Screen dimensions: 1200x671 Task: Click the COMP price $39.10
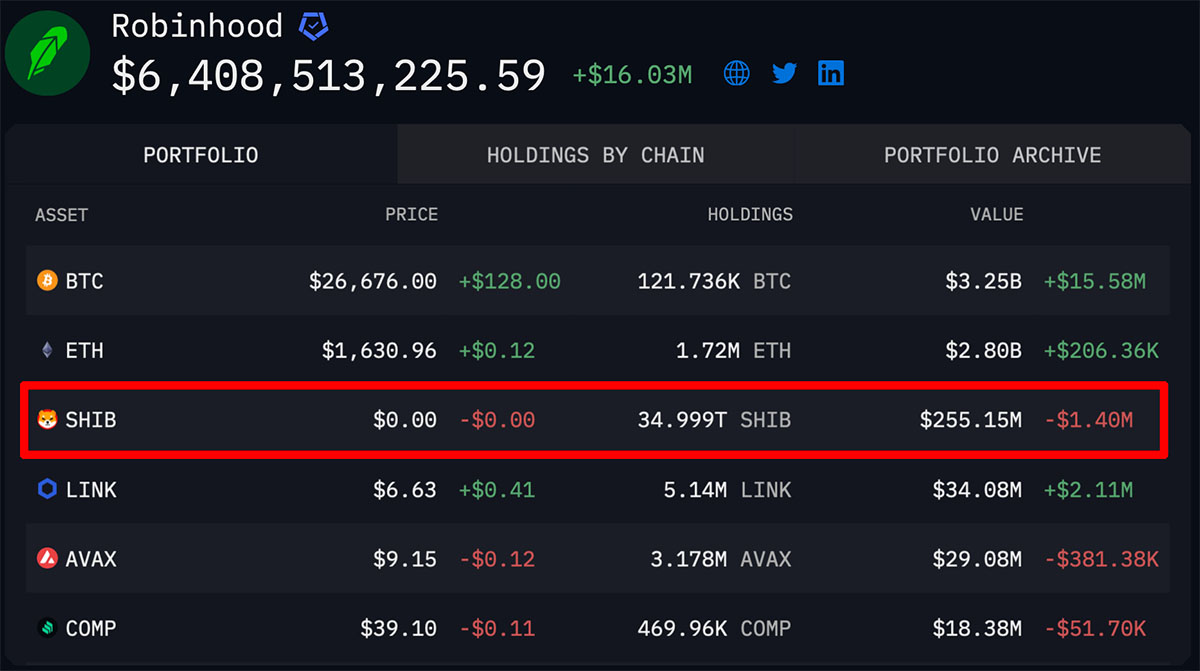tap(399, 628)
